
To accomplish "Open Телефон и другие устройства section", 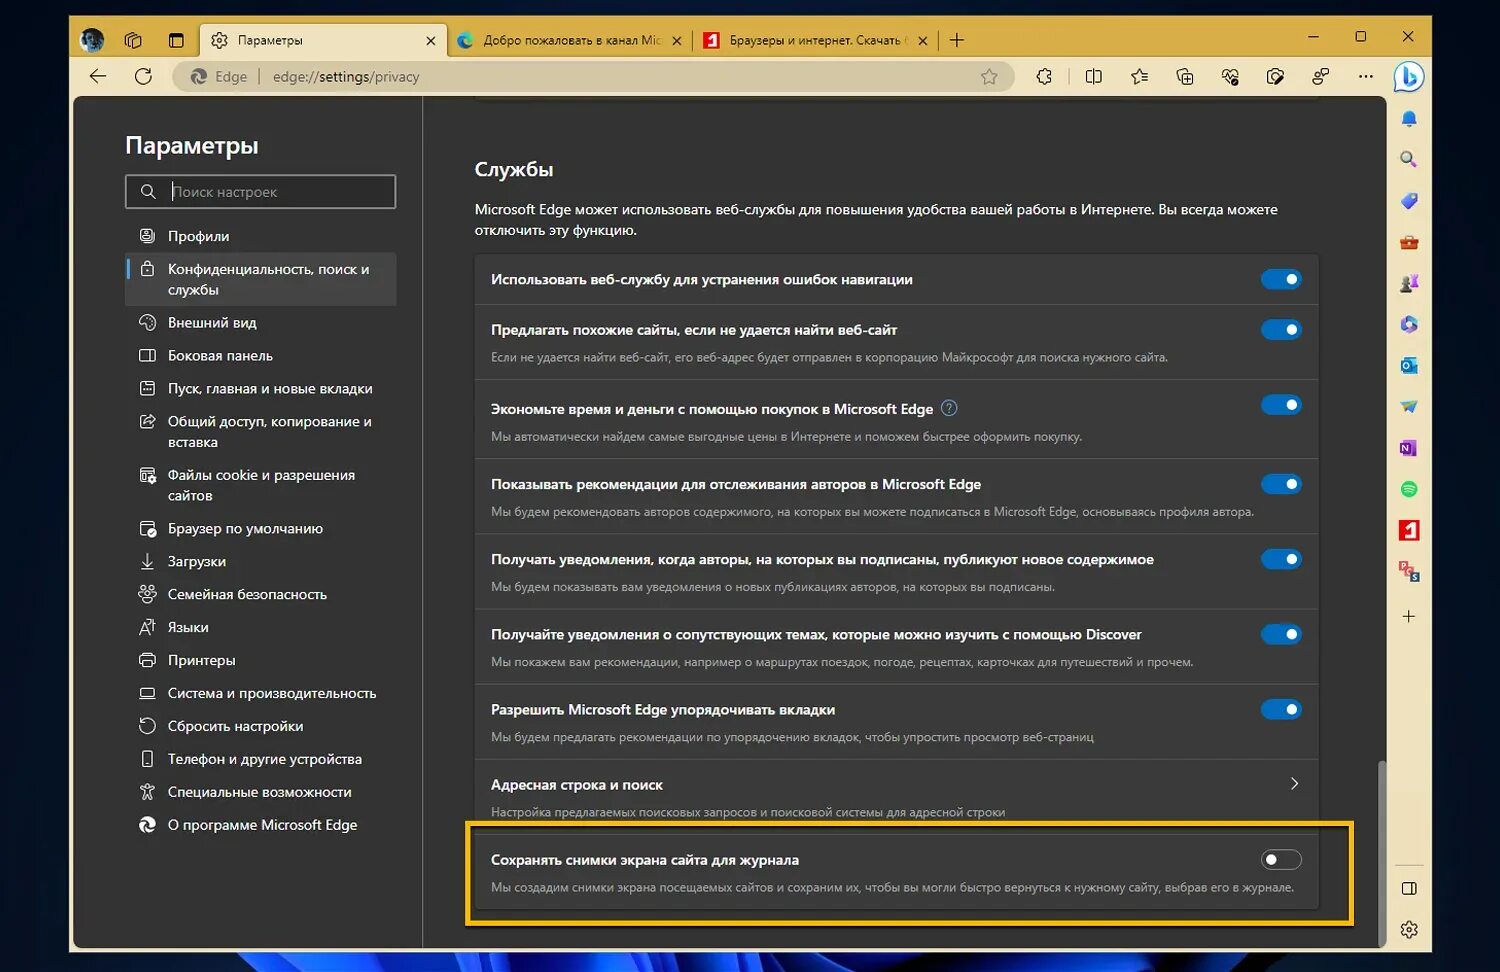I will tap(261, 759).
